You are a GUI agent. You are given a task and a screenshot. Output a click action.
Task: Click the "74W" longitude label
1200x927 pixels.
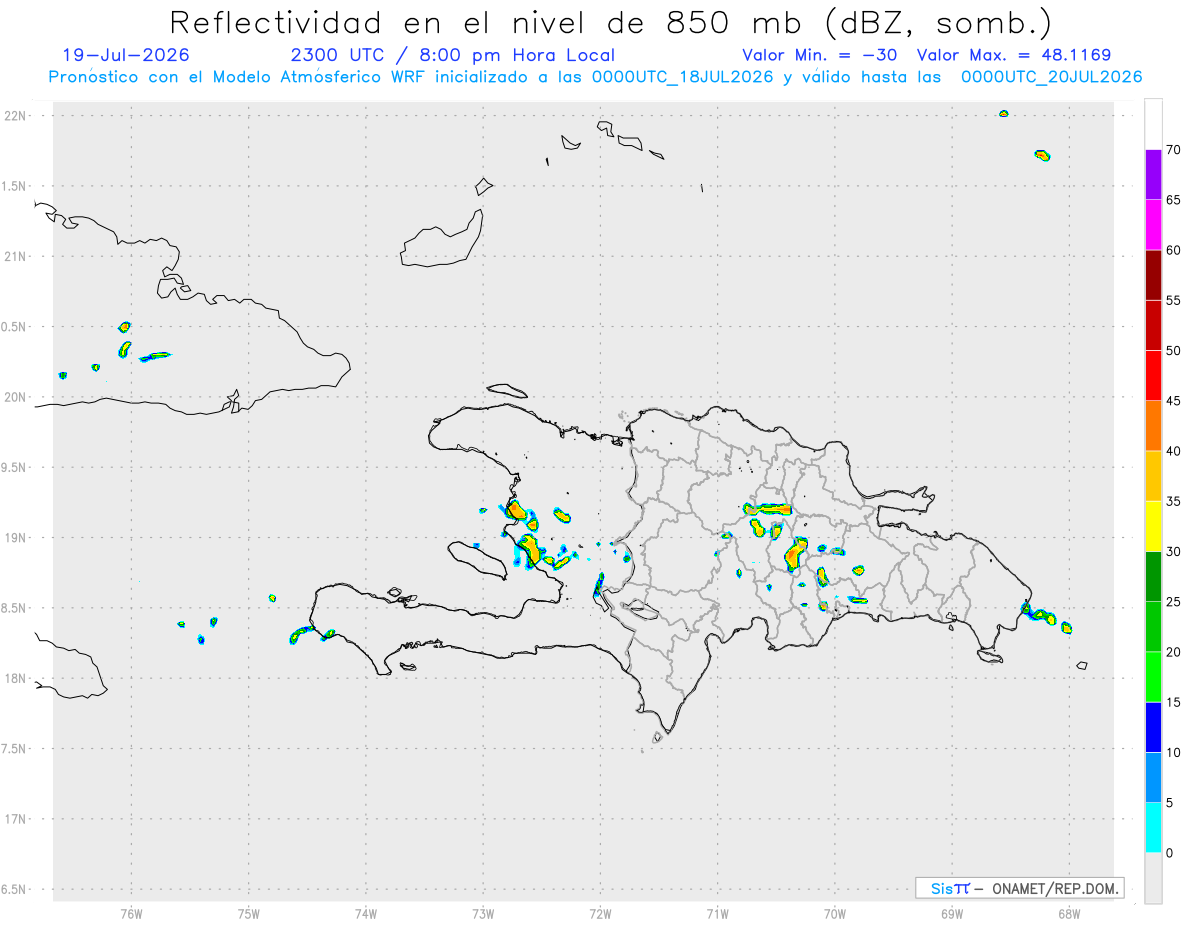coord(365,914)
